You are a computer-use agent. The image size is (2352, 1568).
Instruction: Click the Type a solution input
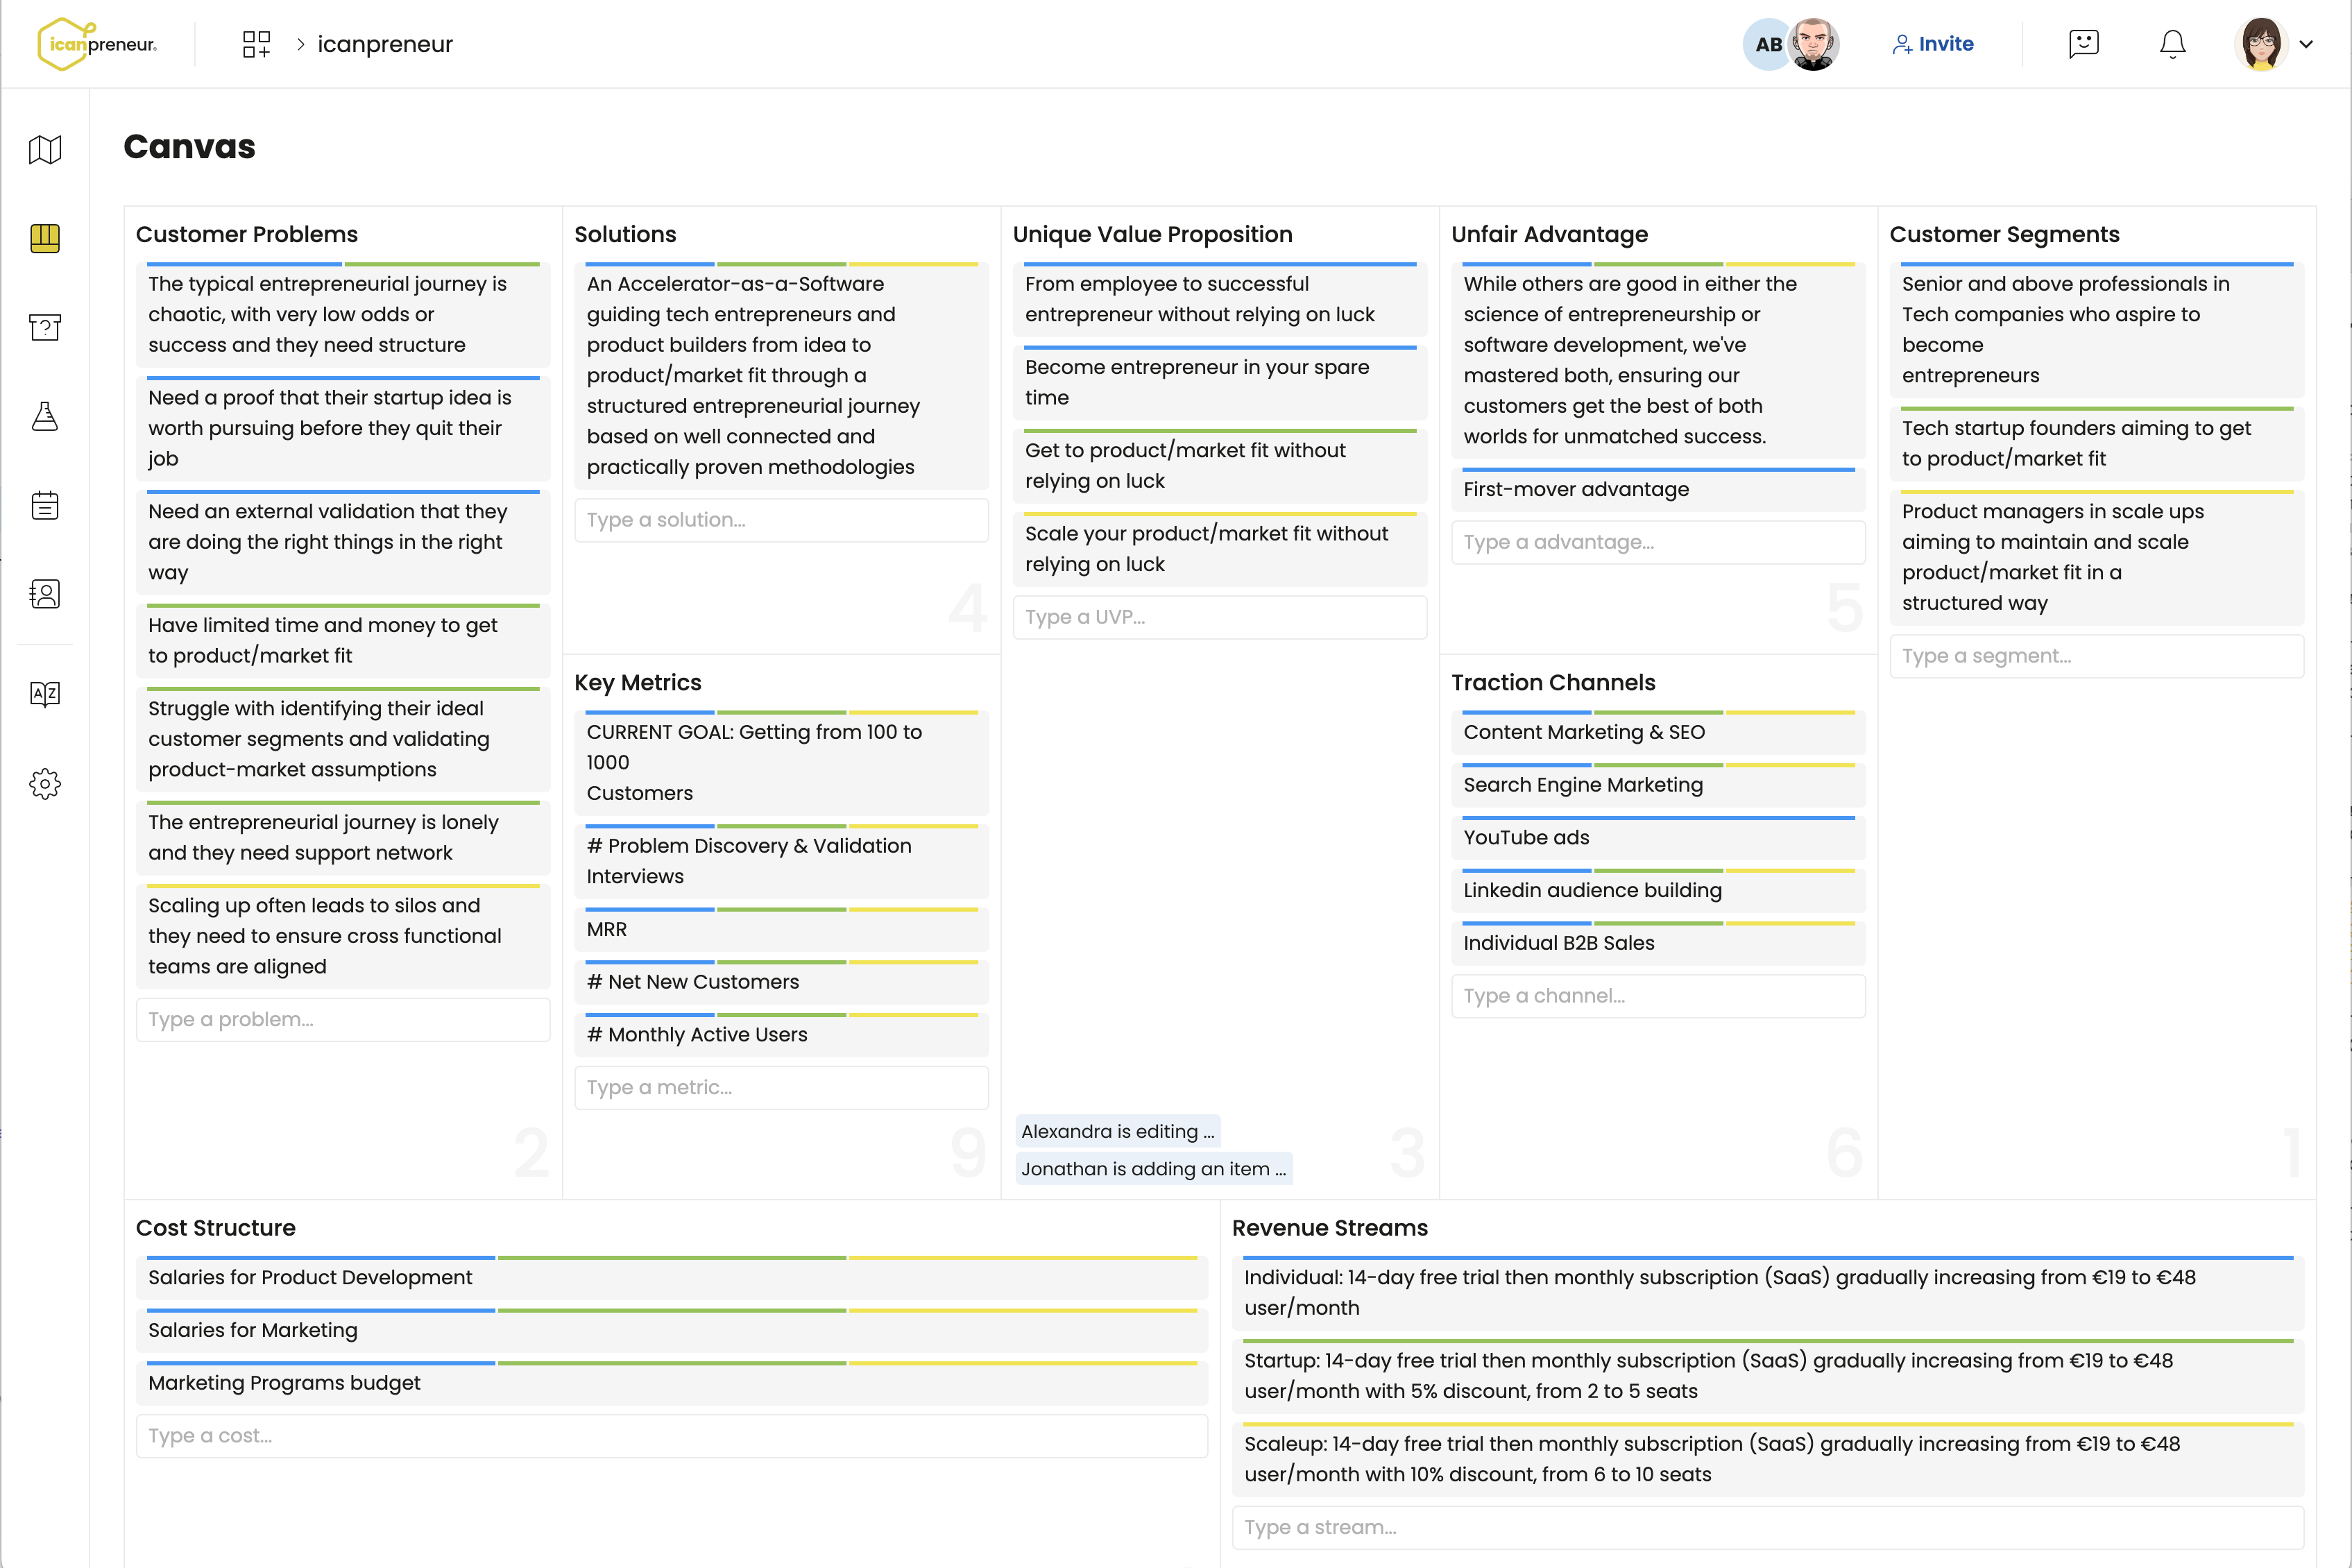[x=781, y=520]
